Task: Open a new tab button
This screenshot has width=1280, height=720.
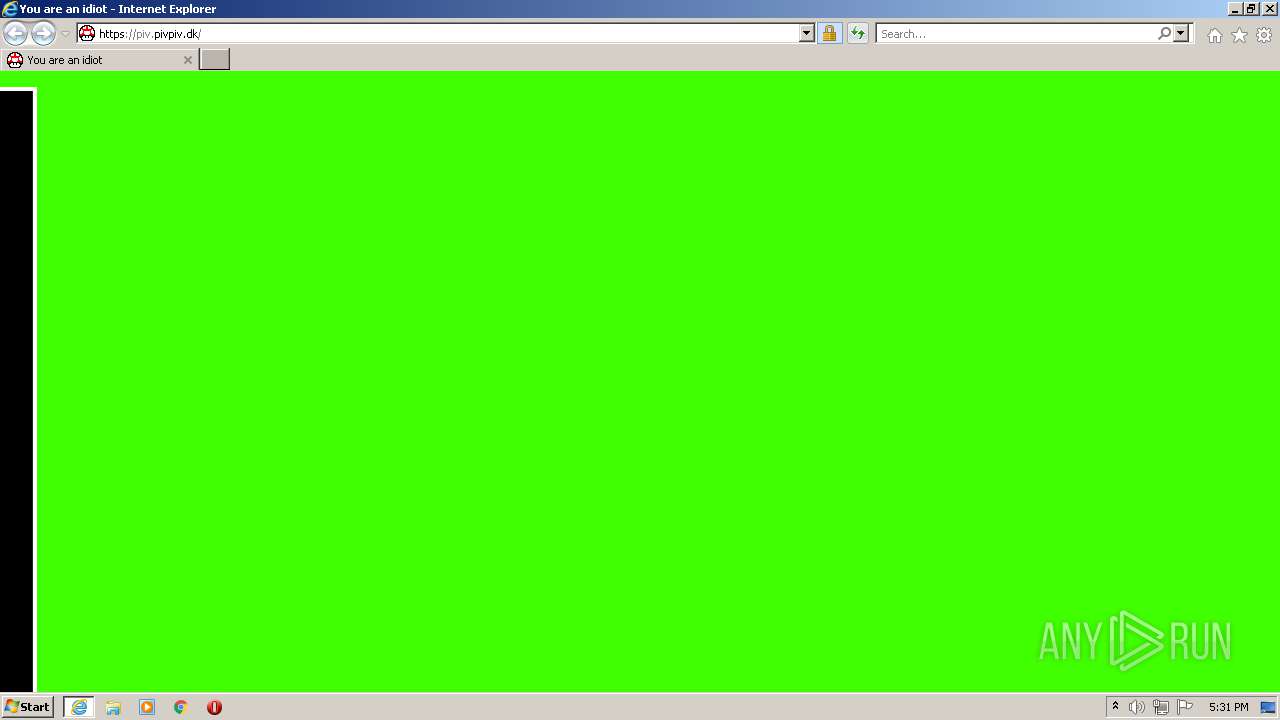Action: coord(215,59)
